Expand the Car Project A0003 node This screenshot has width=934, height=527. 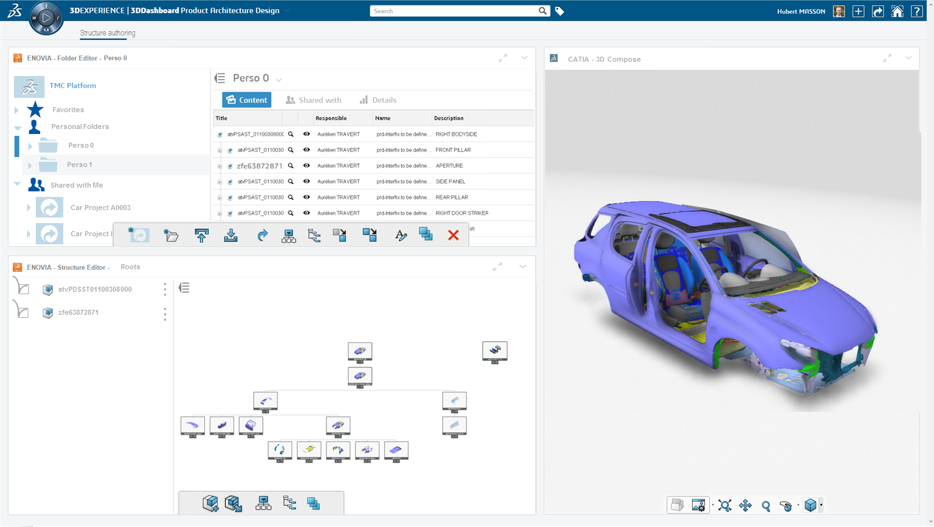(x=28, y=208)
